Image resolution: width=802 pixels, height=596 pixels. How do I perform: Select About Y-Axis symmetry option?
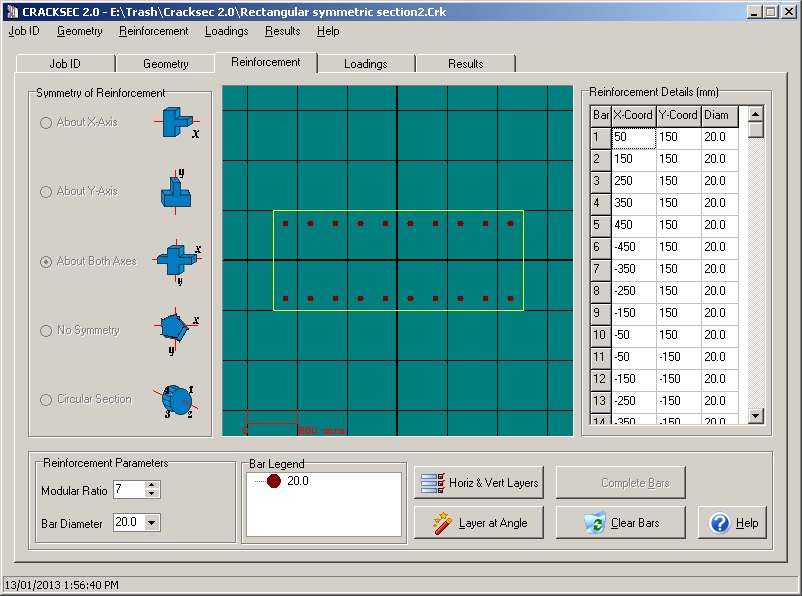click(46, 192)
